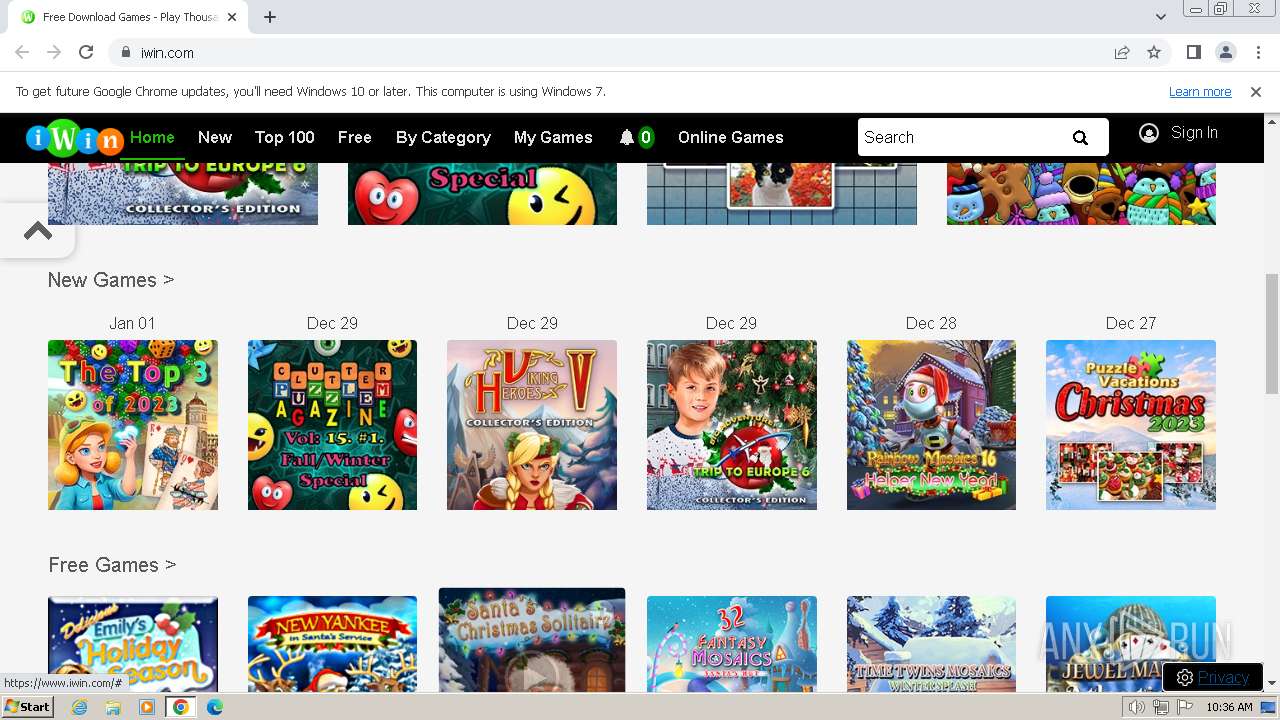
Task: Open Free Games section heading
Action: 112,565
